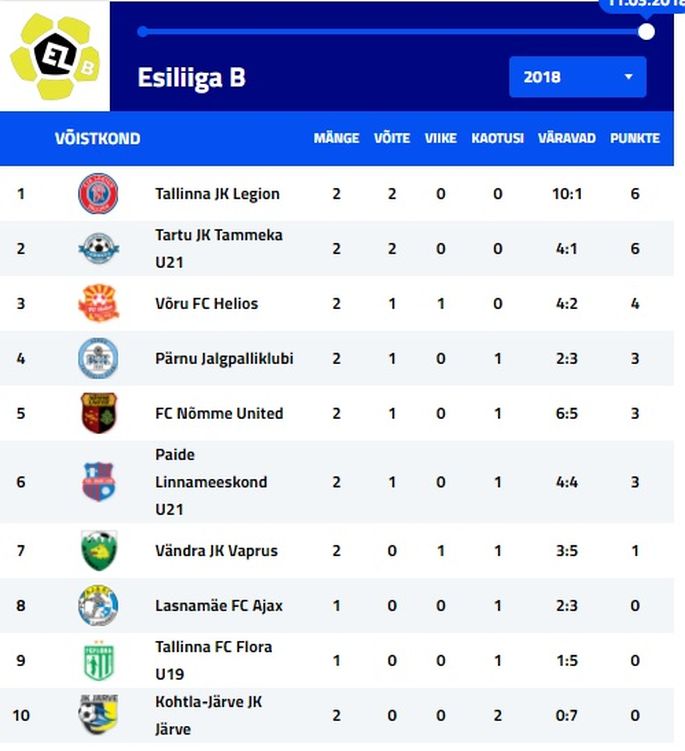685x751 pixels.
Task: Open the Võru FC Helios team link
Action: point(206,304)
